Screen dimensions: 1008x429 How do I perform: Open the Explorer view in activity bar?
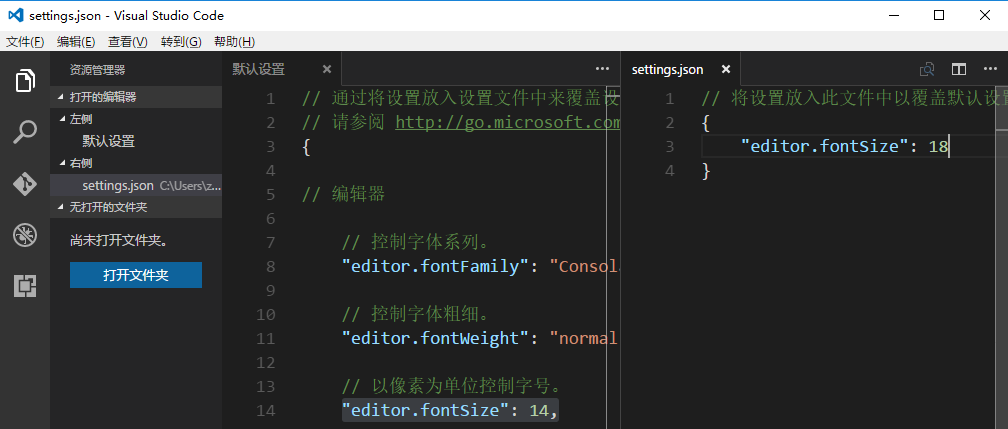tap(25, 81)
